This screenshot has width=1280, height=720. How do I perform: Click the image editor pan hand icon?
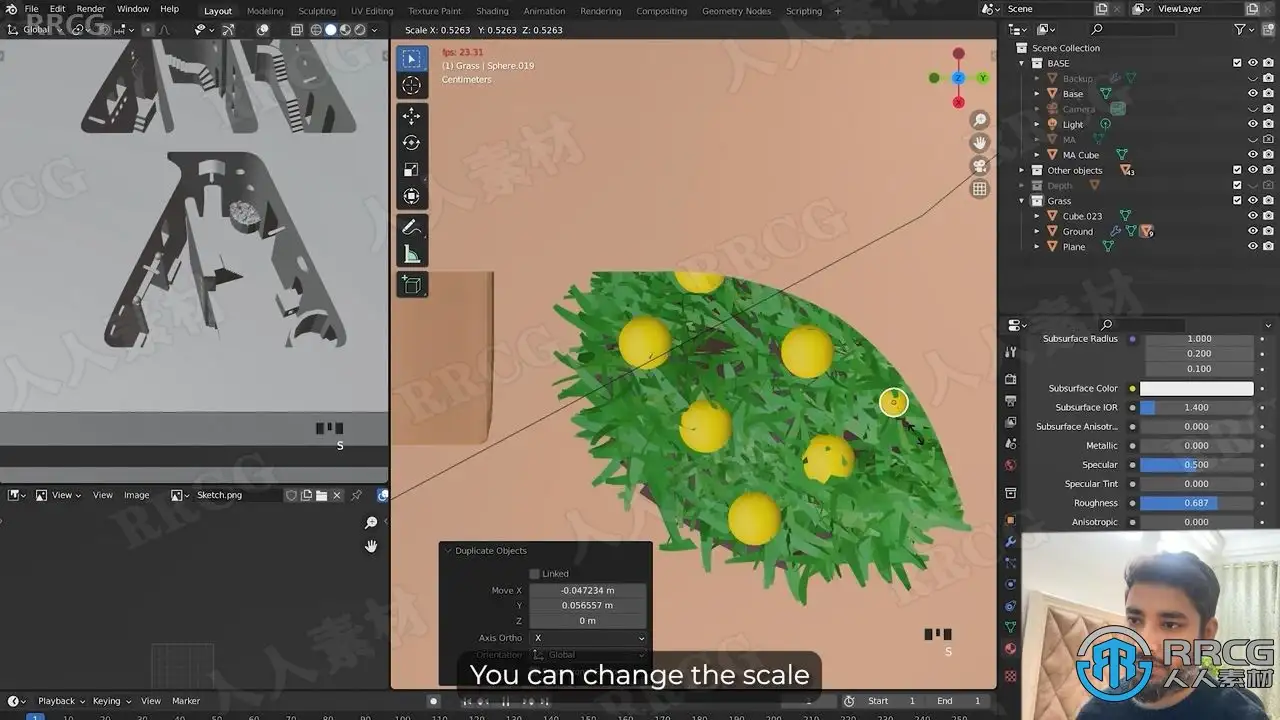(x=371, y=546)
